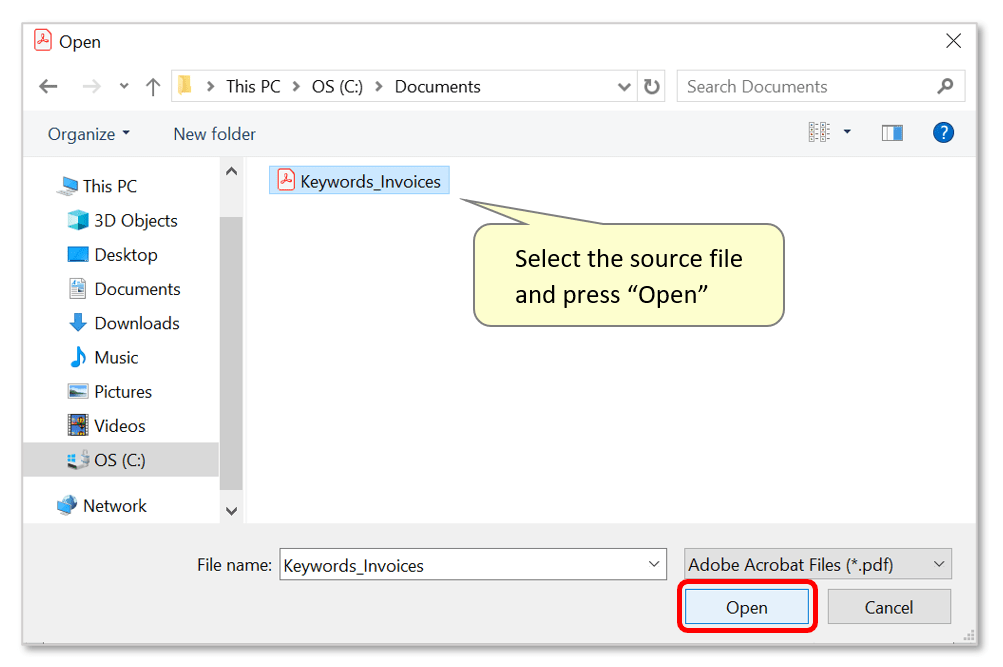Open Music in the sidebar
The height and width of the screenshot is (667, 1003).
(x=104, y=357)
